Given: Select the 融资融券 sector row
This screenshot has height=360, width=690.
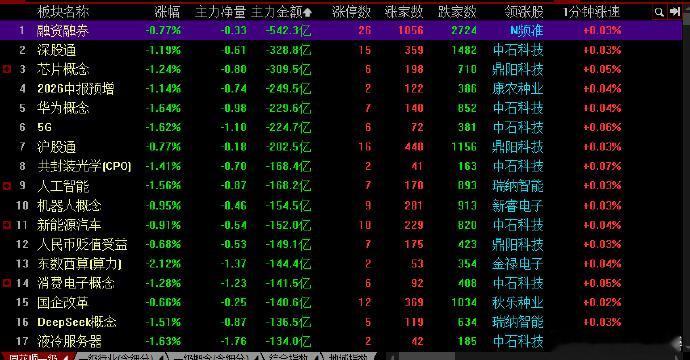Looking at the screenshot, I should [341, 30].
